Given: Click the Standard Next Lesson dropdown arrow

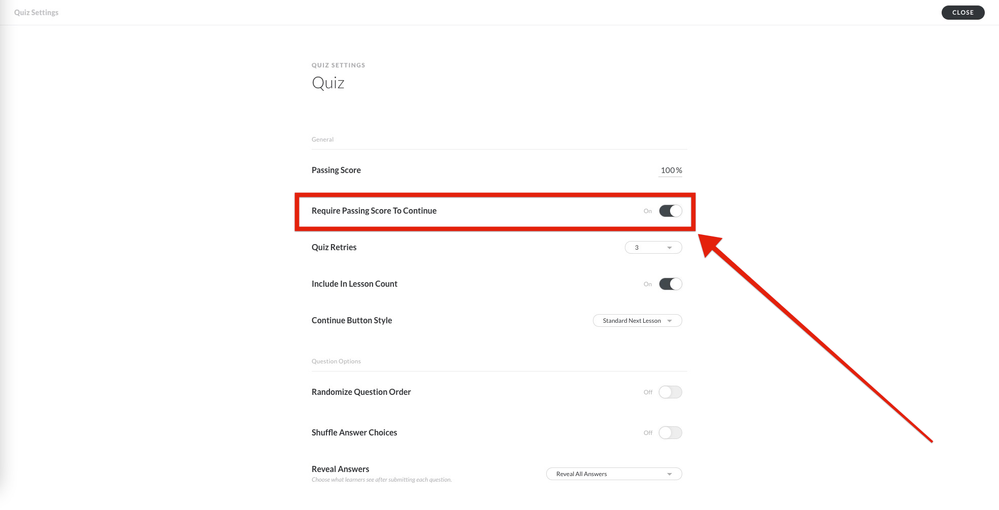Looking at the screenshot, I should (670, 321).
